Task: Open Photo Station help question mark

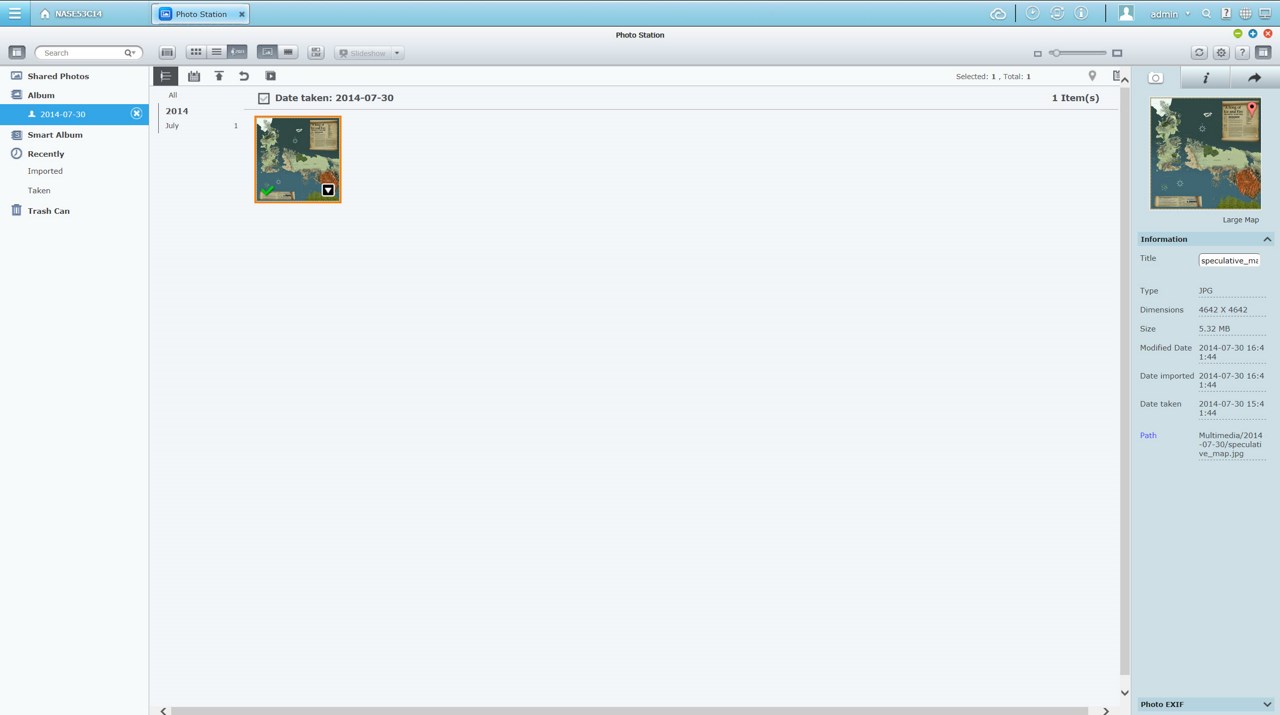Action: pyautogui.click(x=1242, y=52)
